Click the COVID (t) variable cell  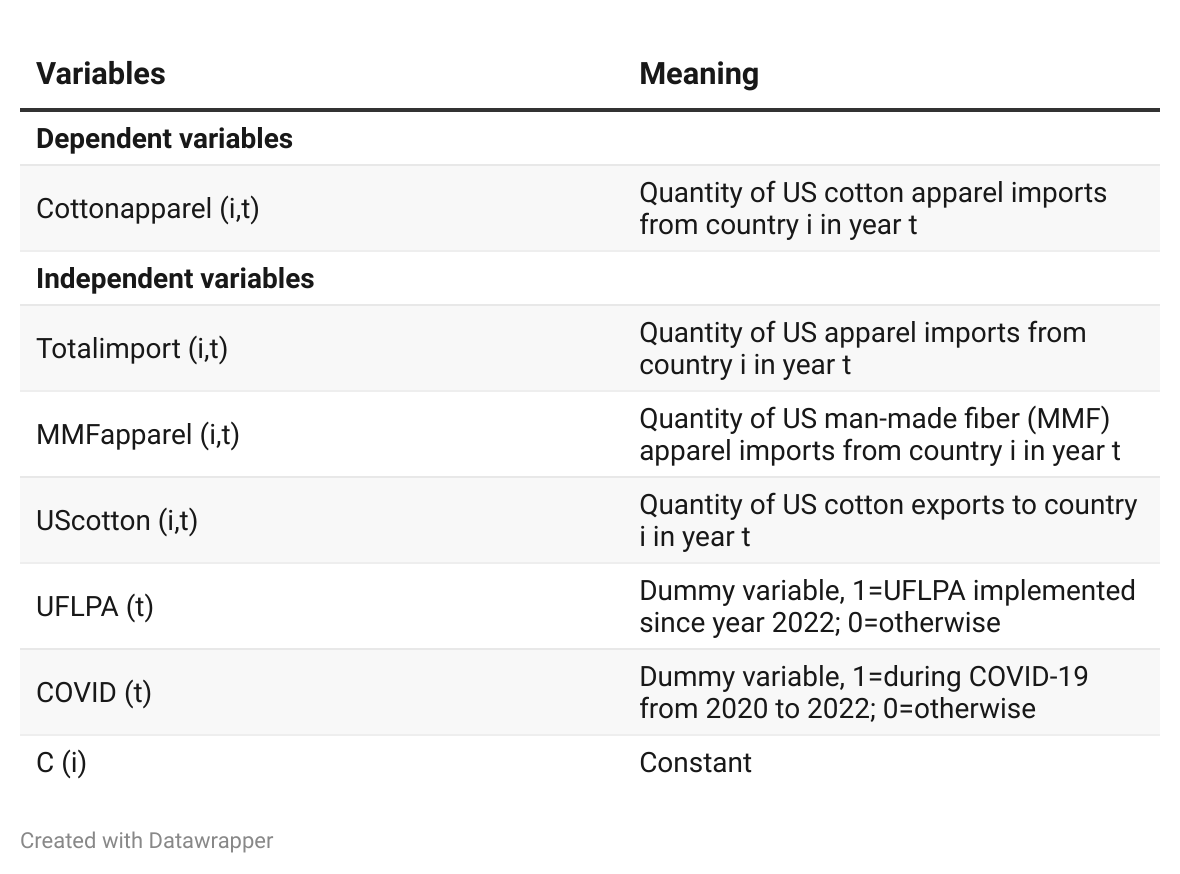click(x=94, y=692)
